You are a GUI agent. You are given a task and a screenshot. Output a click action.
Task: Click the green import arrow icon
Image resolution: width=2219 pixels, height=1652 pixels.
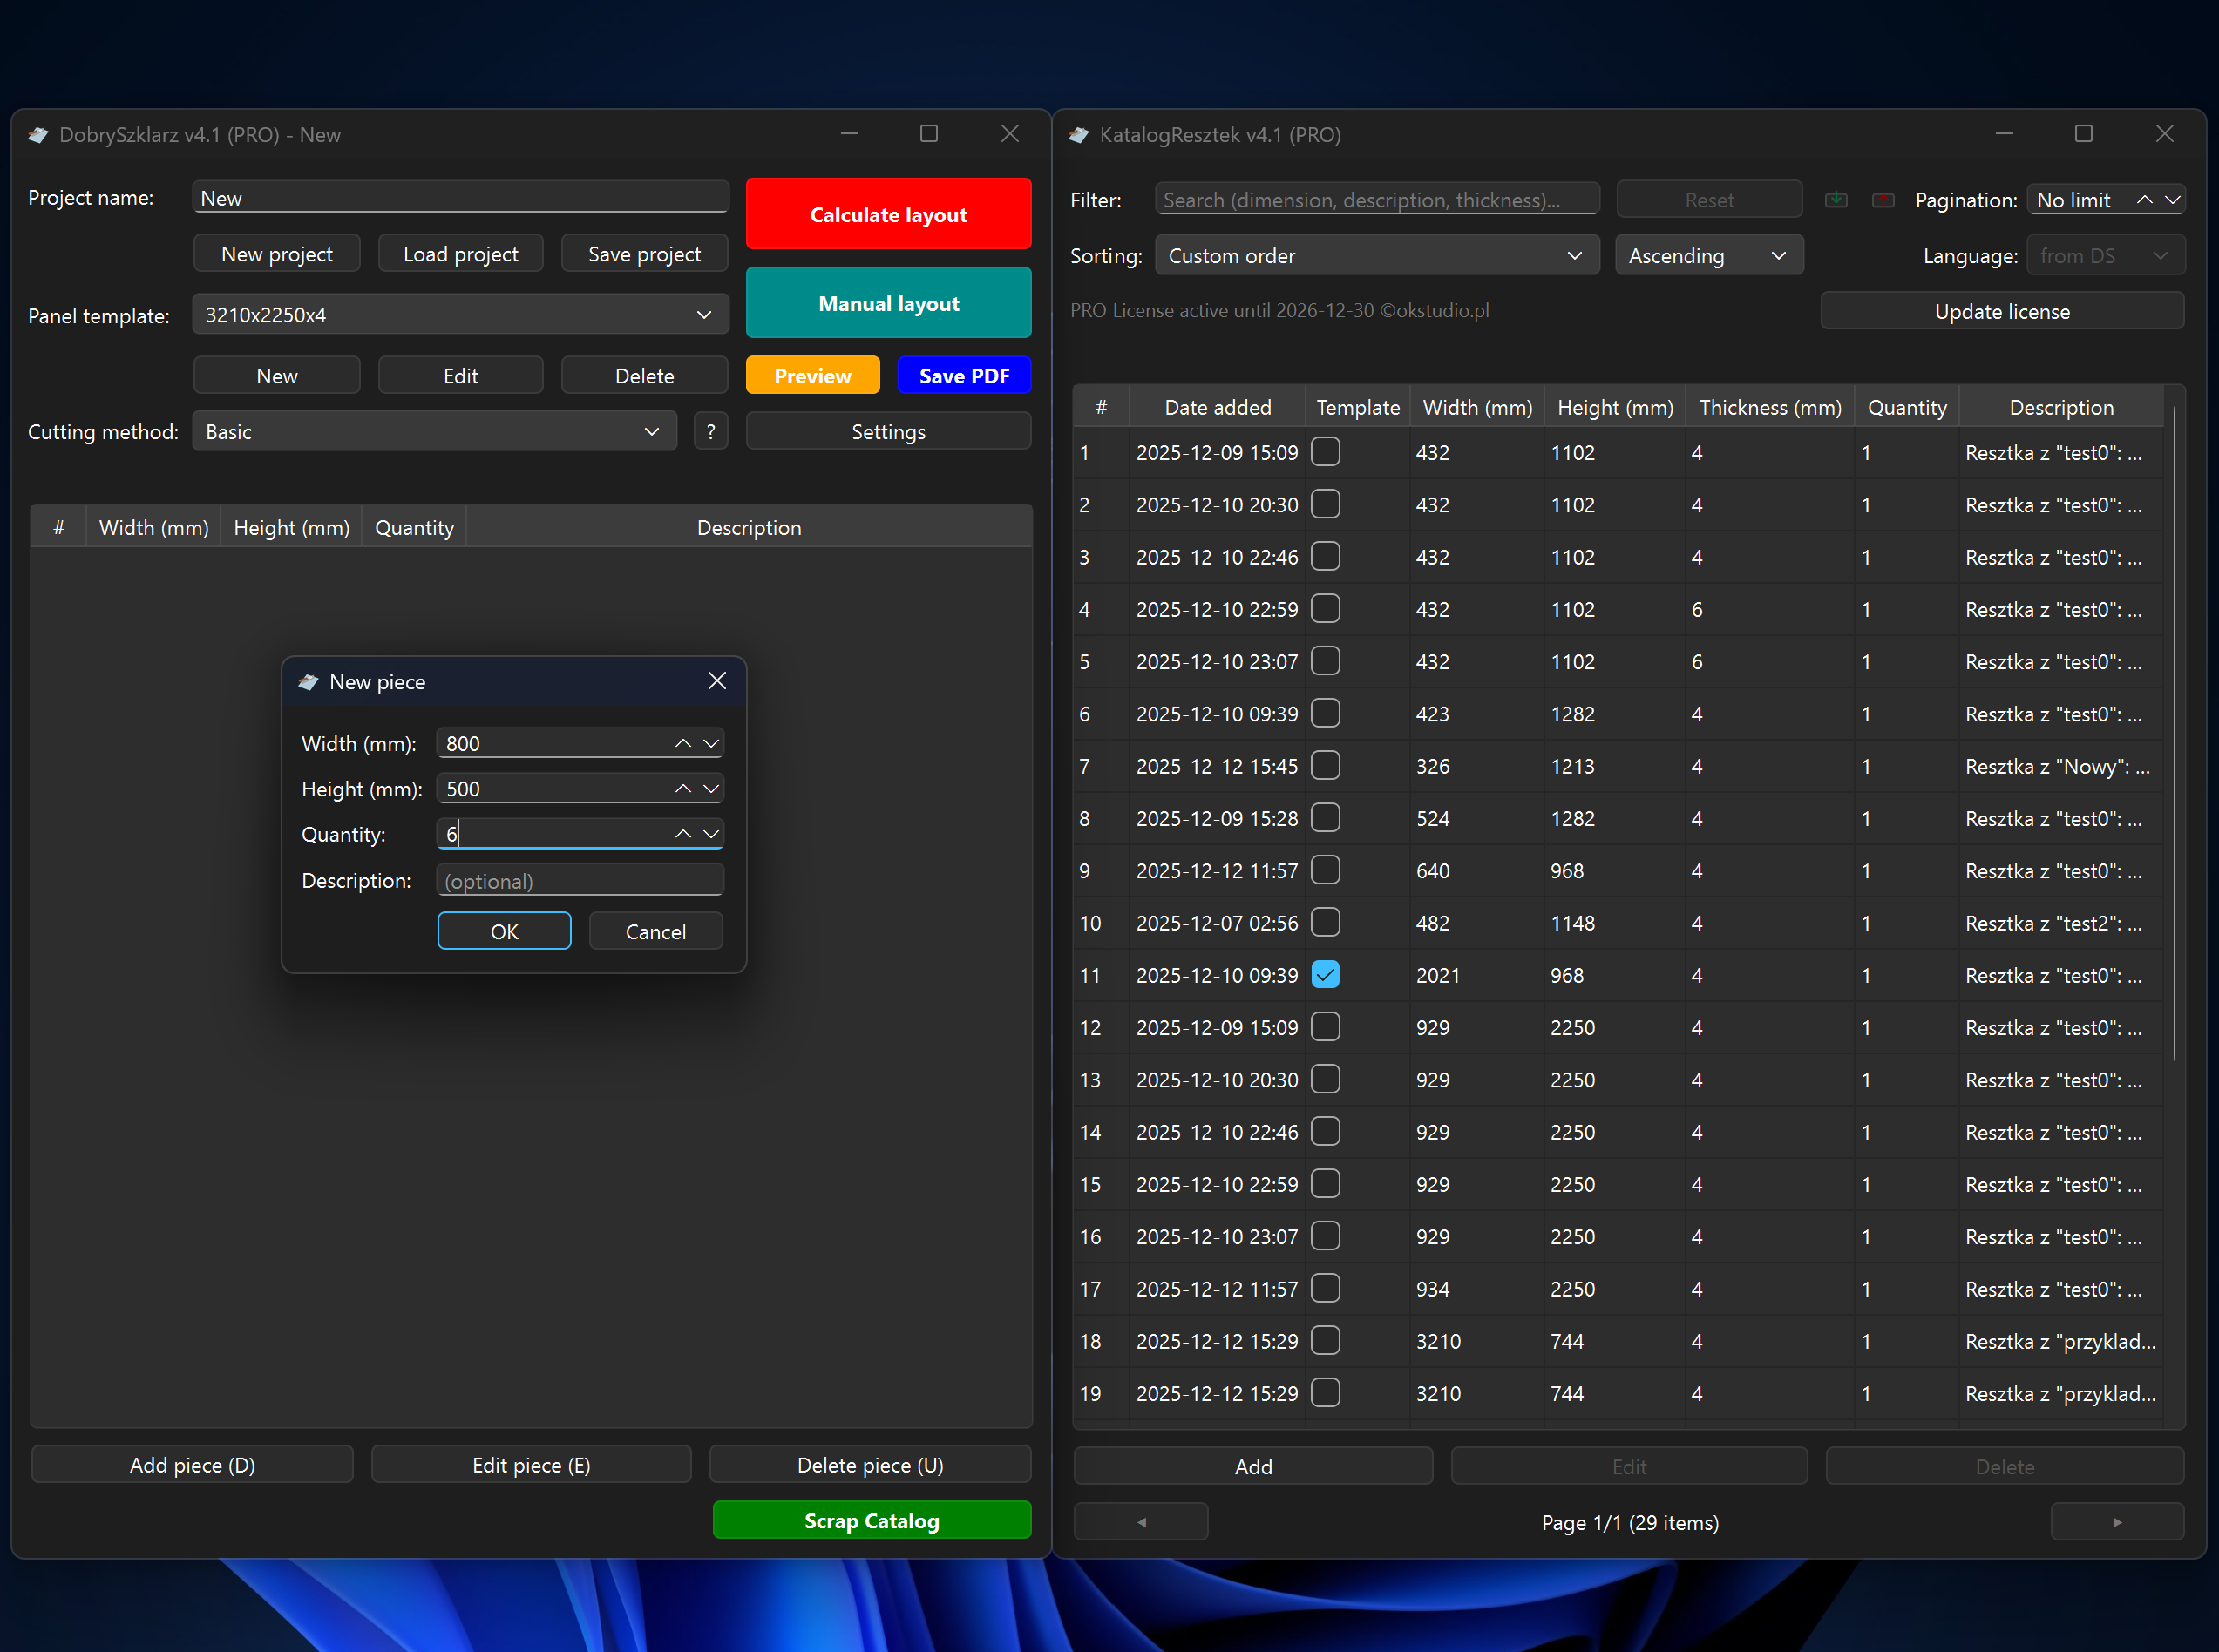pos(1836,200)
